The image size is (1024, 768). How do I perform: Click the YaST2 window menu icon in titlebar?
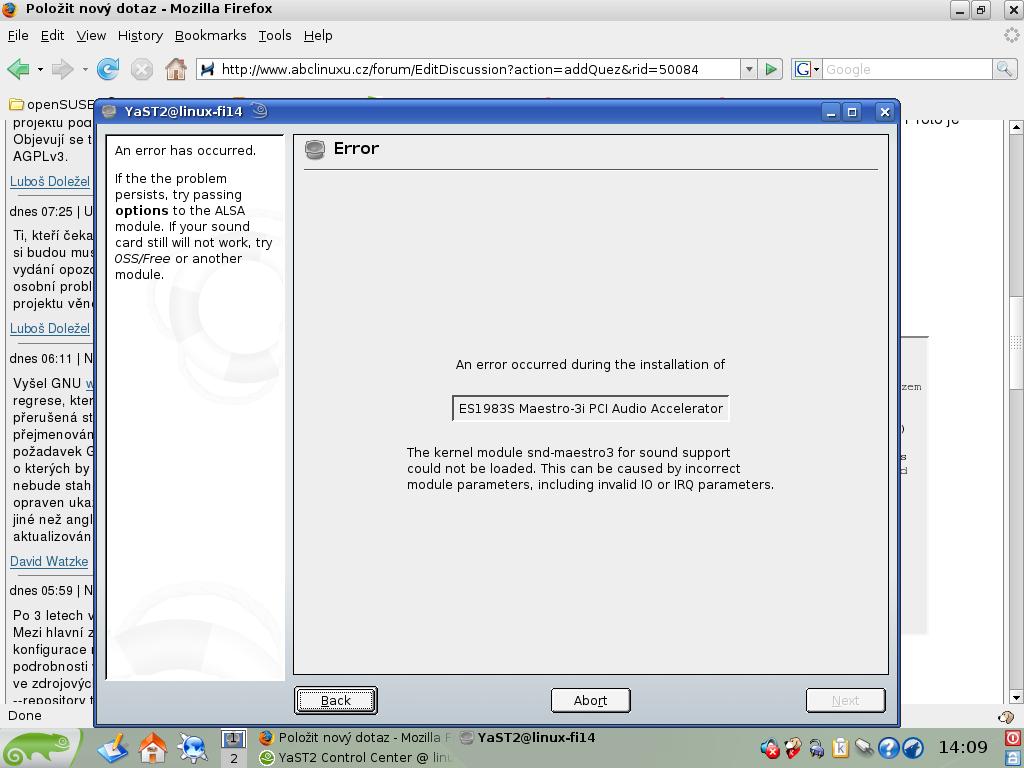coord(109,112)
